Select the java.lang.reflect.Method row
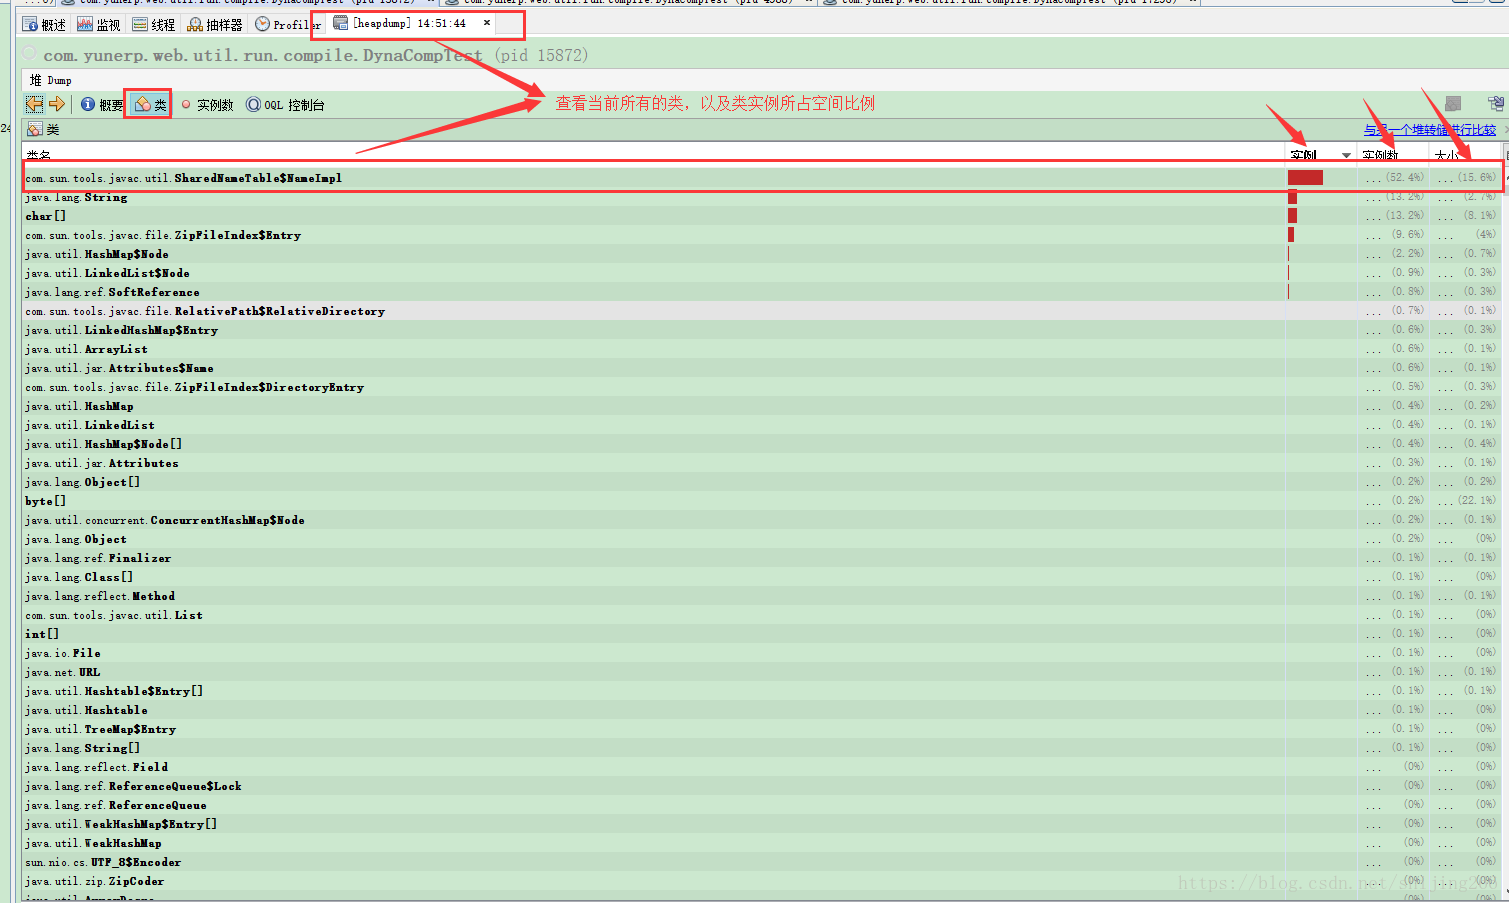The image size is (1509, 903). (x=763, y=596)
